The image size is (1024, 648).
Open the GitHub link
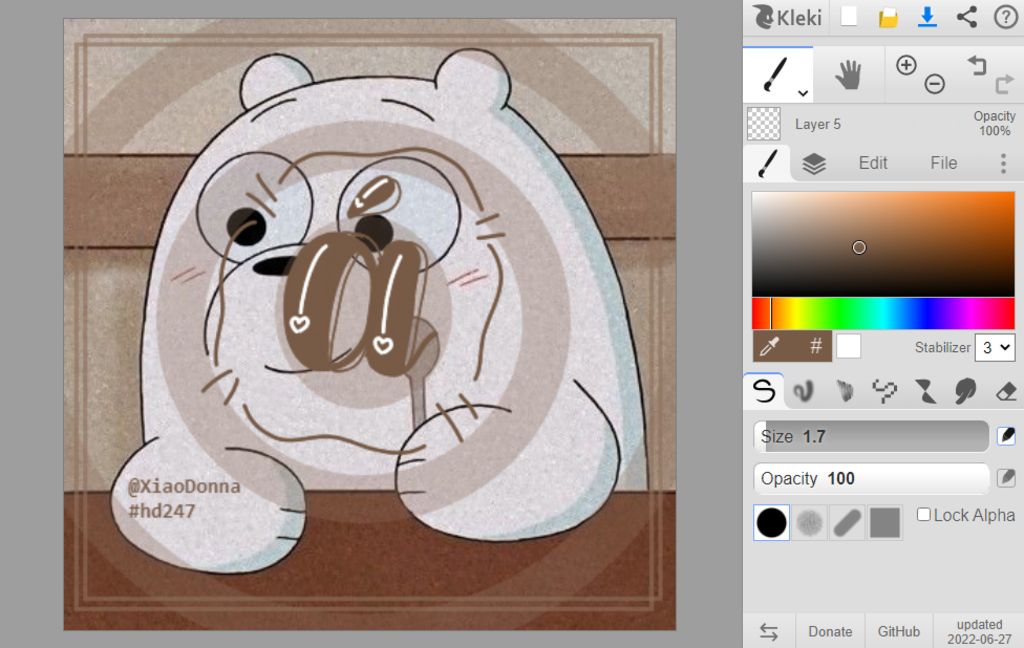[899, 632]
